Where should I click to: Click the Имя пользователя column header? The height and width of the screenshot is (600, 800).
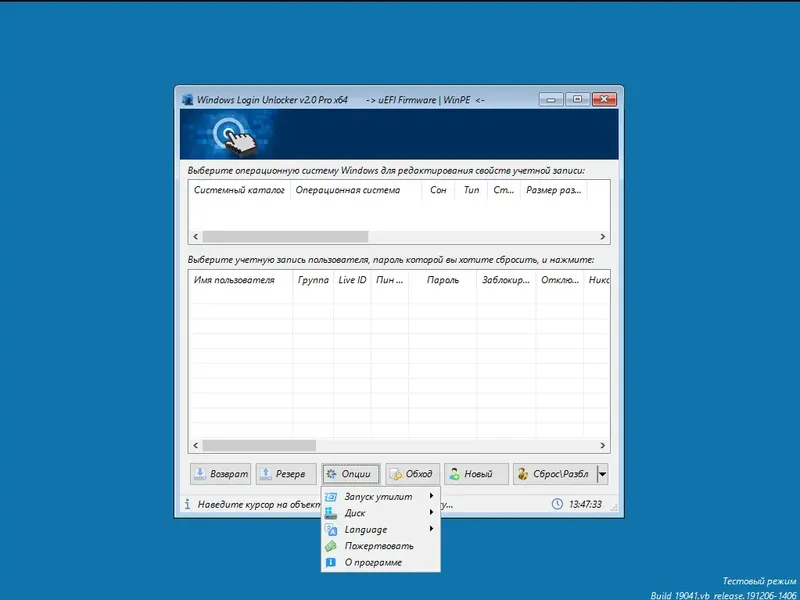tap(241, 280)
